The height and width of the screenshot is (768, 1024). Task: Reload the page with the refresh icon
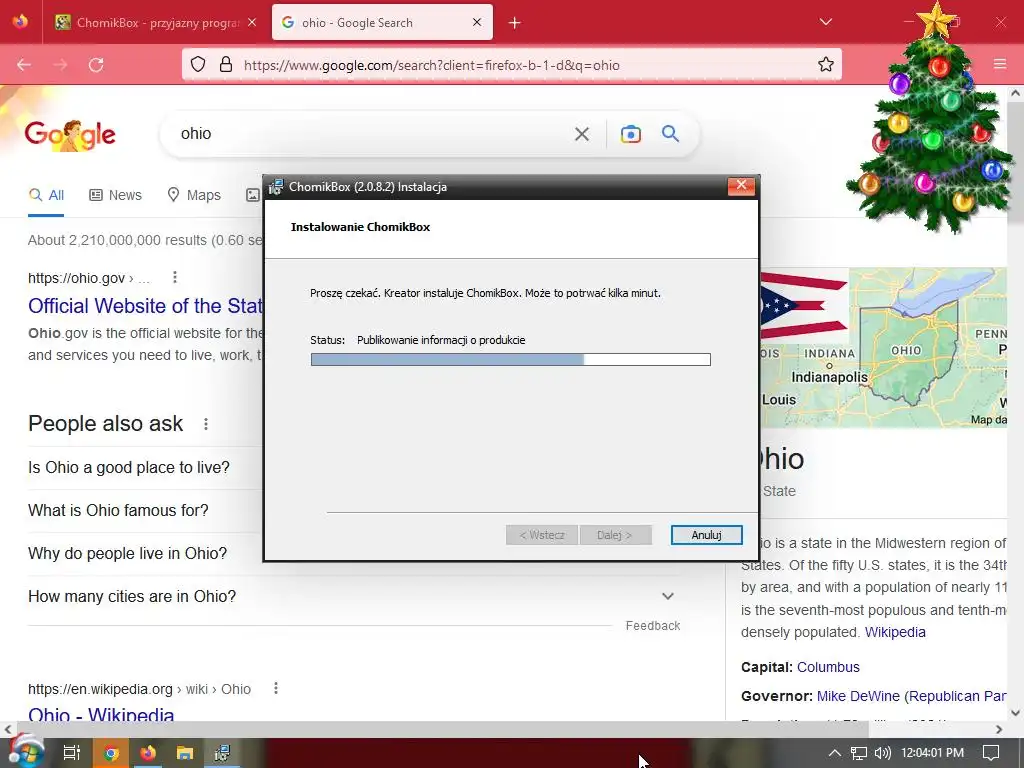96,65
